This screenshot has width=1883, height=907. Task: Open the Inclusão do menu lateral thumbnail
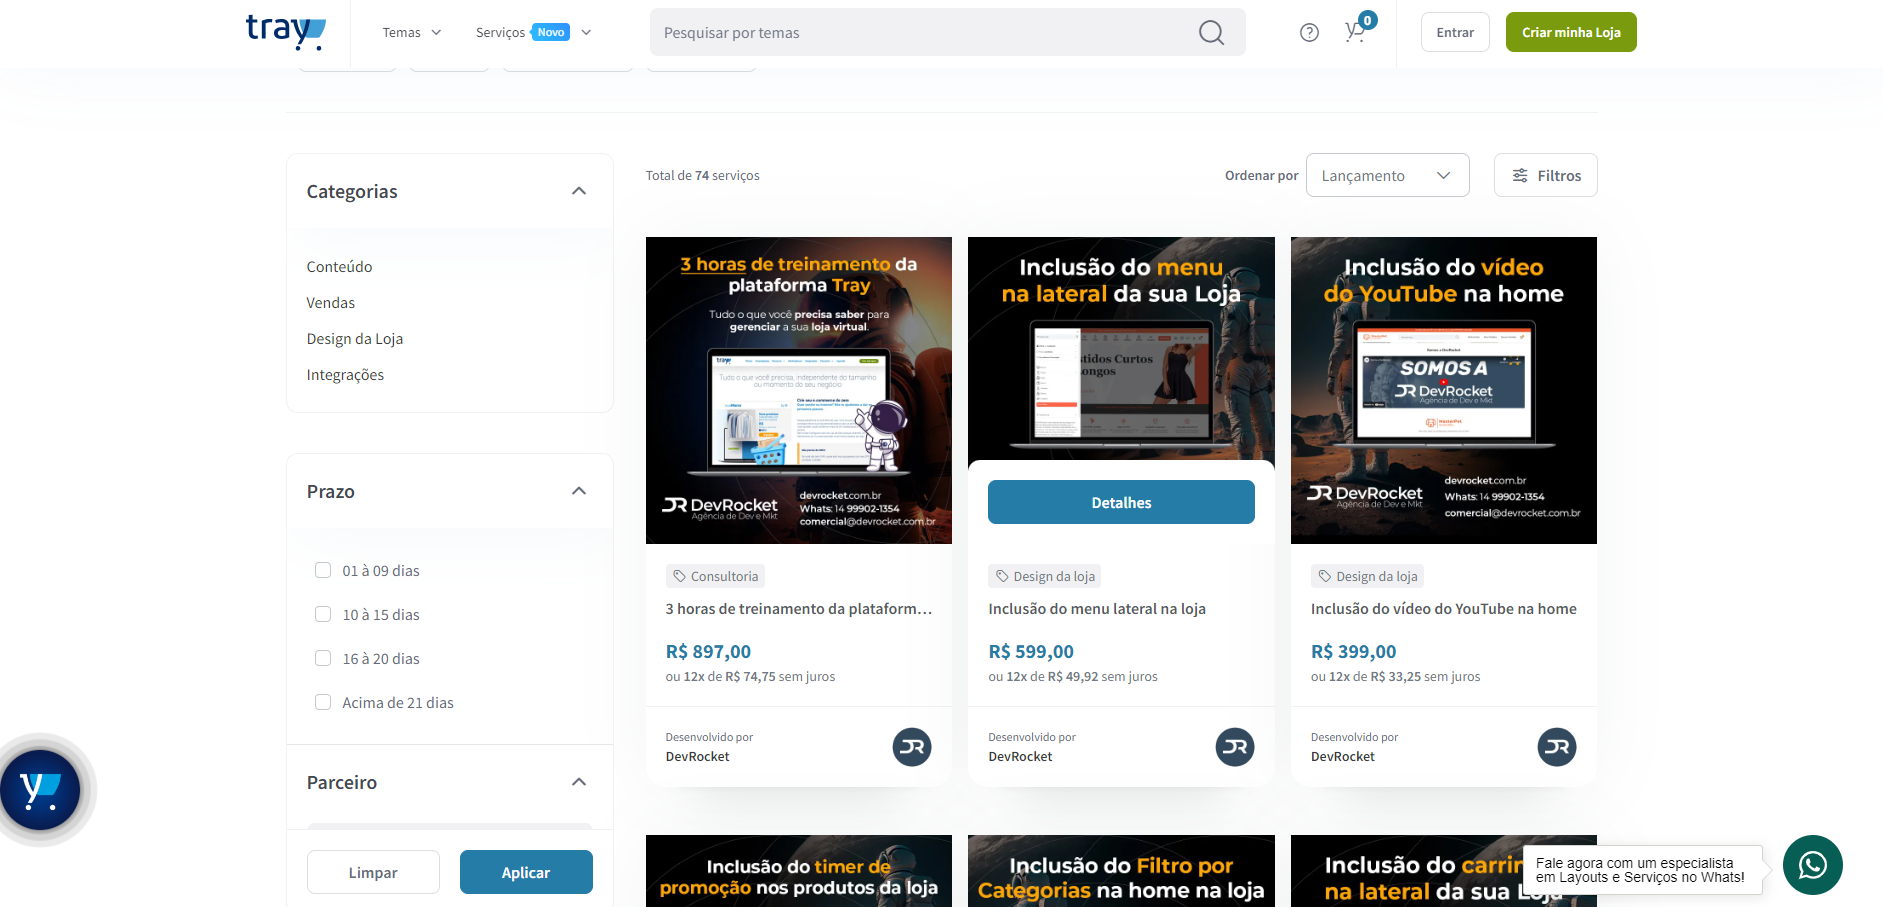1121,350
